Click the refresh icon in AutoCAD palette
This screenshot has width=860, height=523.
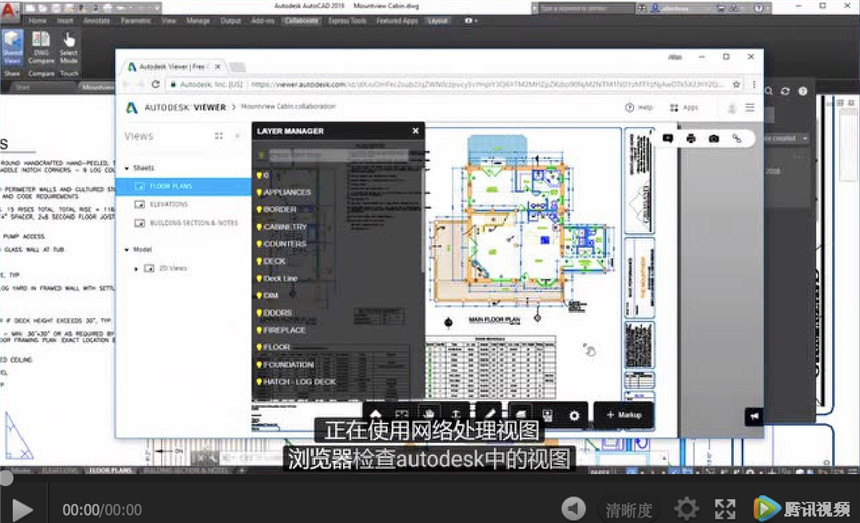pos(785,91)
